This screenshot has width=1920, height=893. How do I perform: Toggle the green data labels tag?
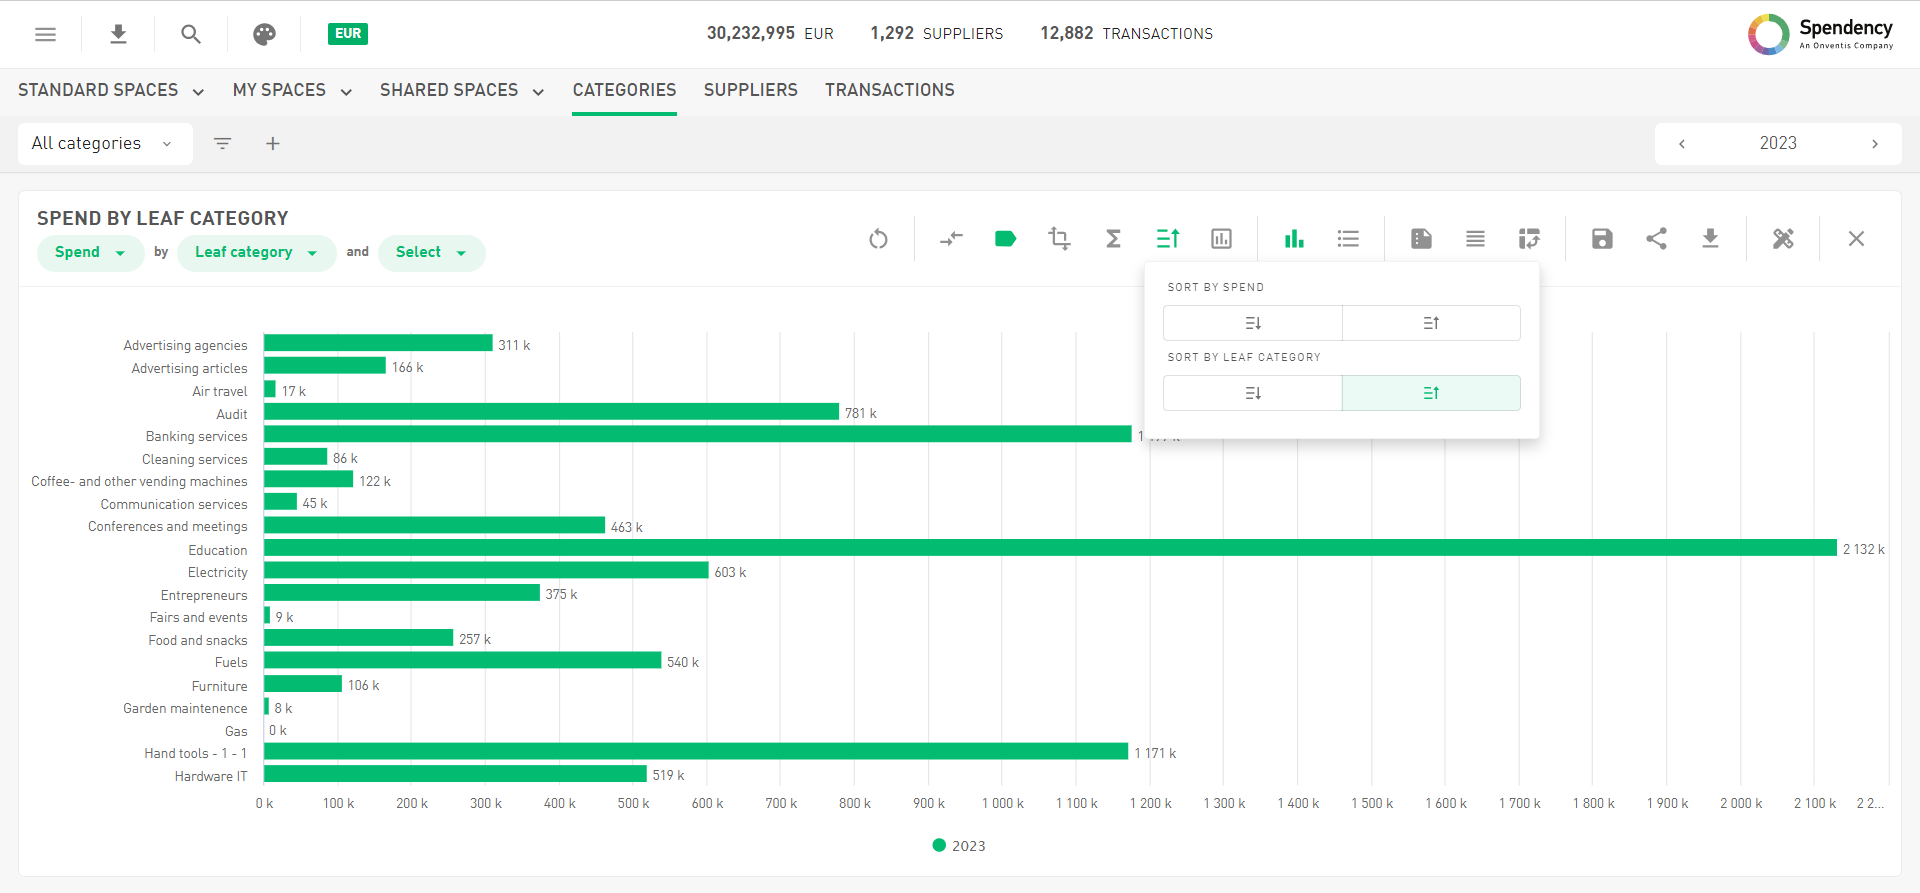pos(1005,239)
